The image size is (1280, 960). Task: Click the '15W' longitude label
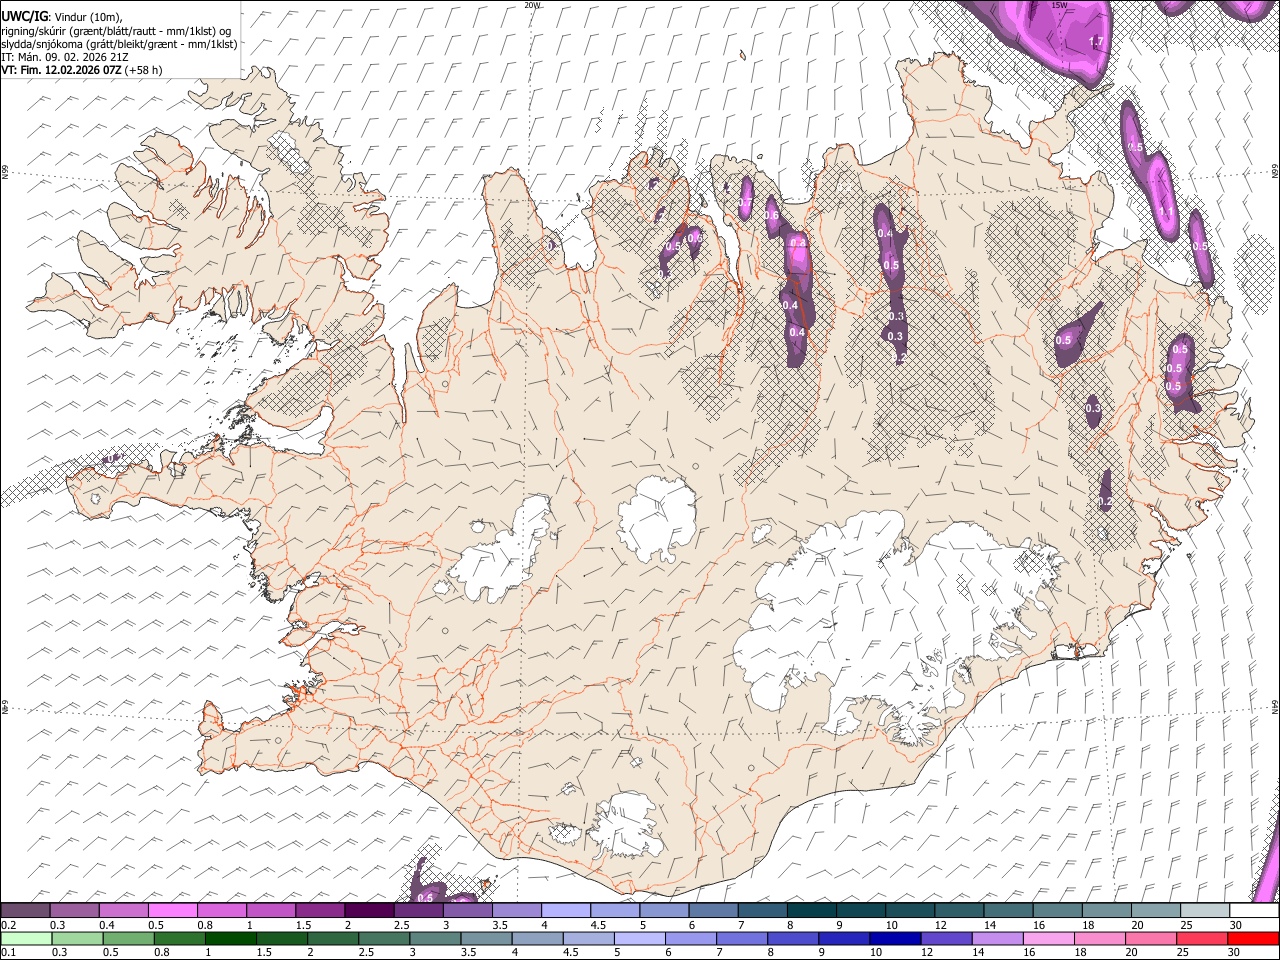[x=1060, y=4]
